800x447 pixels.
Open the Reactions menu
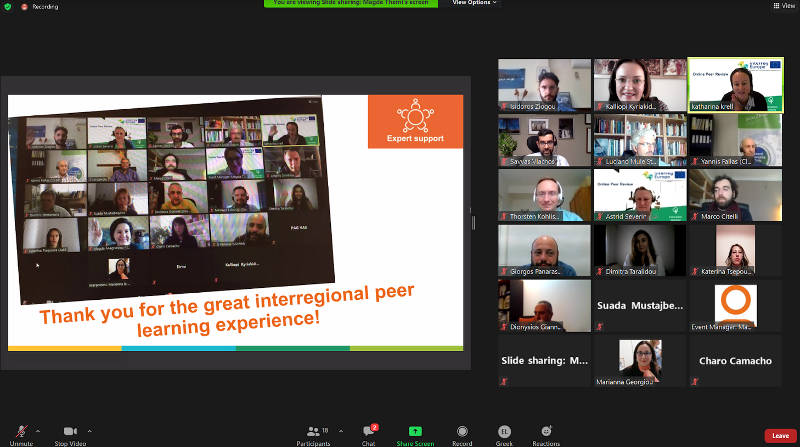[x=546, y=432]
